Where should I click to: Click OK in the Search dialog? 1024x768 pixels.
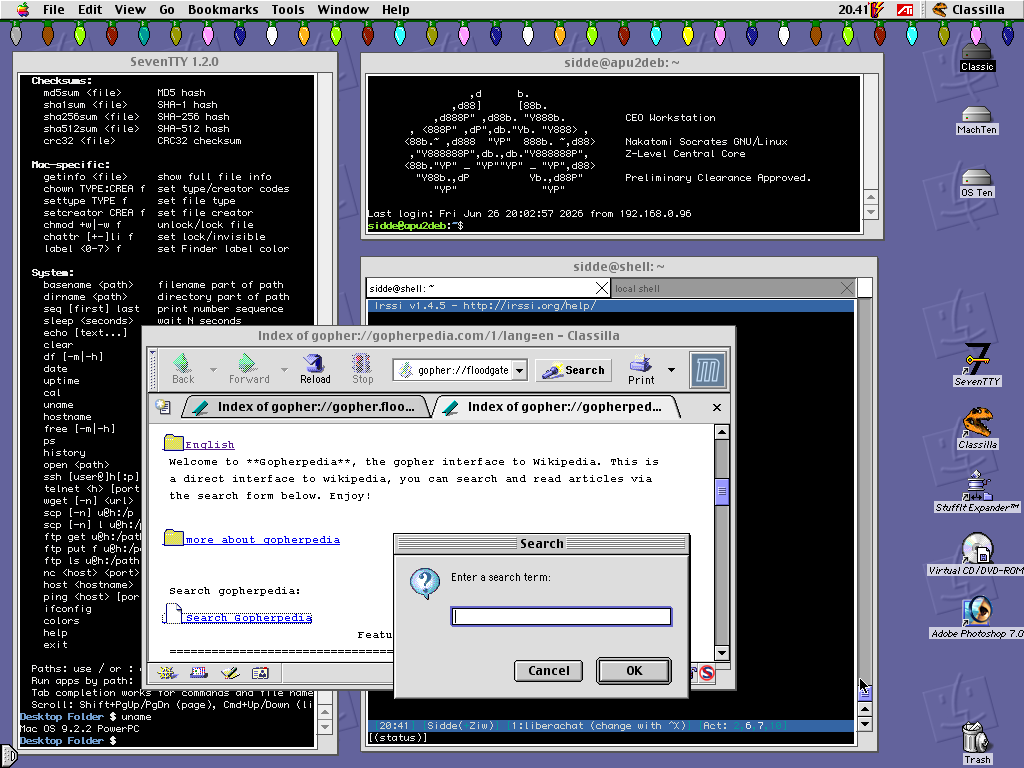[633, 671]
